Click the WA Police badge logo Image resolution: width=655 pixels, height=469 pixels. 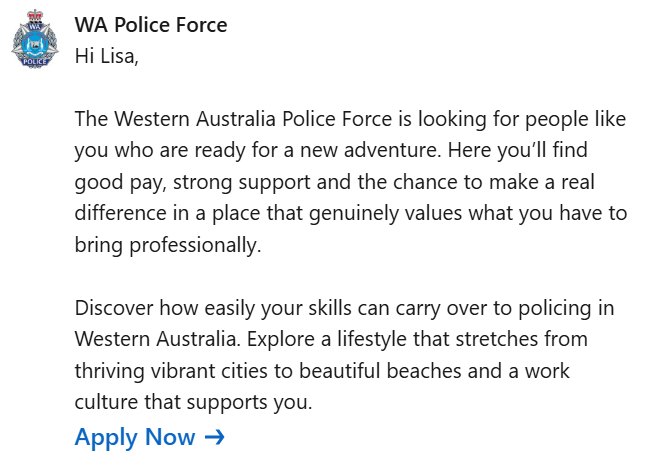click(x=33, y=39)
